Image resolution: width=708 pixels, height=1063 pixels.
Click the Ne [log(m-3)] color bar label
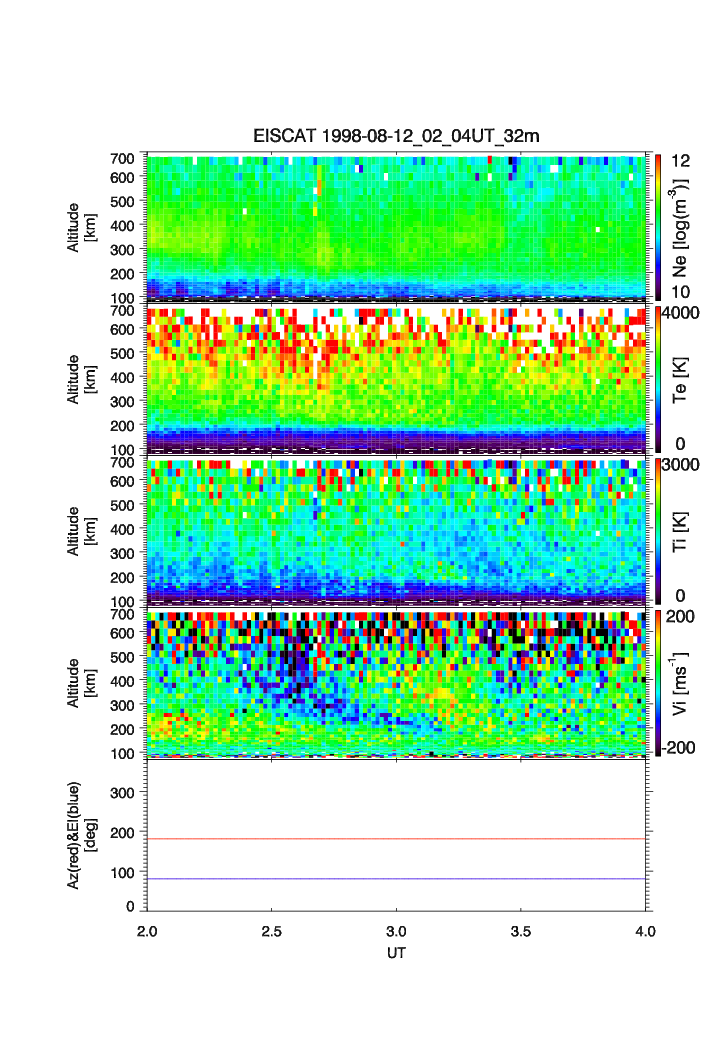click(683, 226)
